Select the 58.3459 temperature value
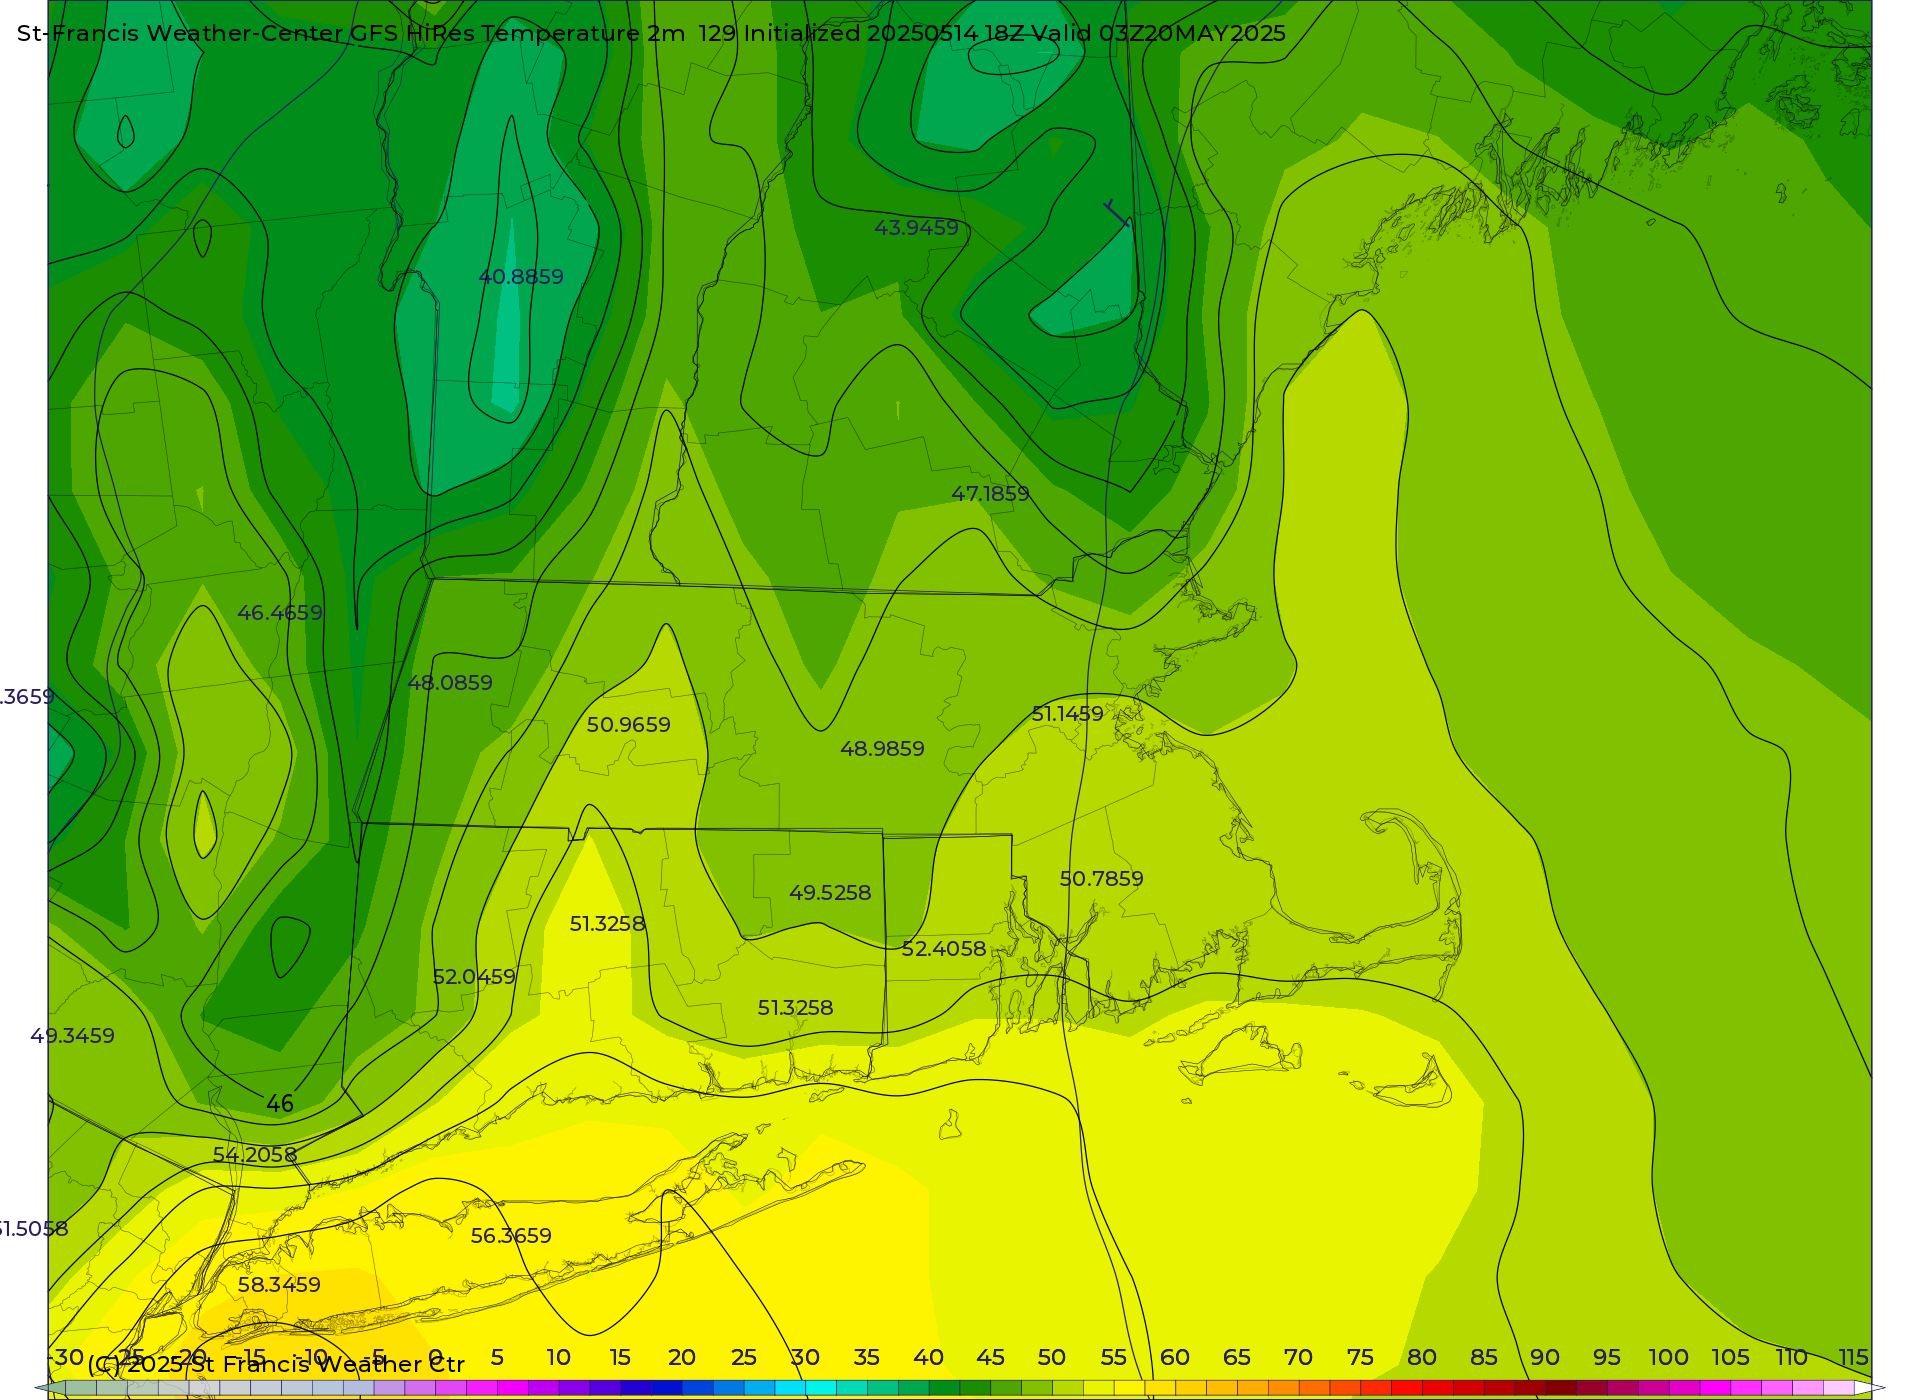Image resolution: width=1920 pixels, height=1400 pixels. pos(279,1285)
